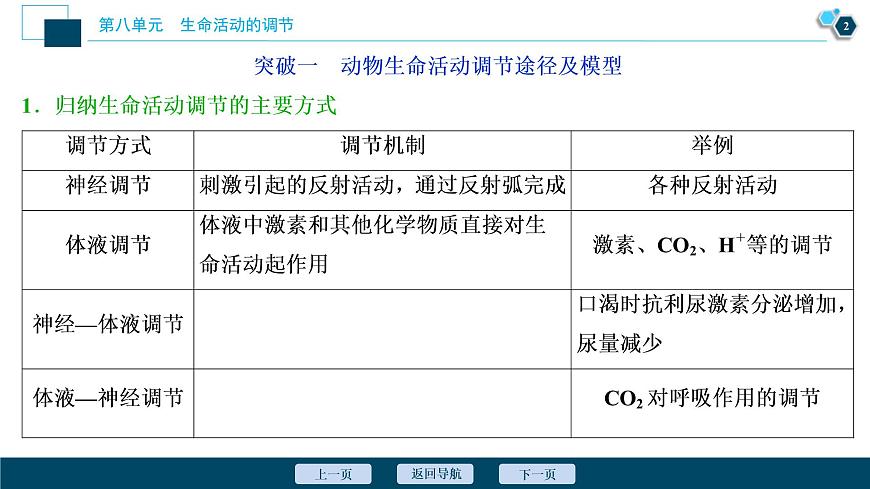This screenshot has width=870, height=489.
Task: Click the 神经—体液调节 row label
Action: point(107,324)
